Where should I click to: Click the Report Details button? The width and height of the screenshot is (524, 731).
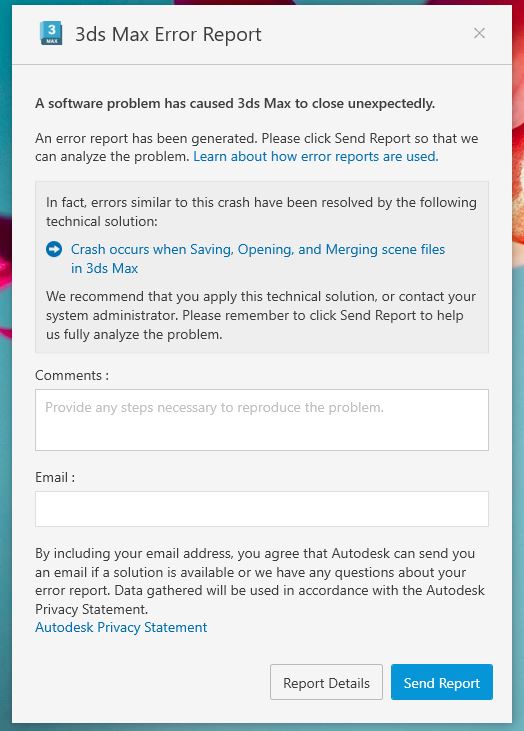tap(326, 683)
